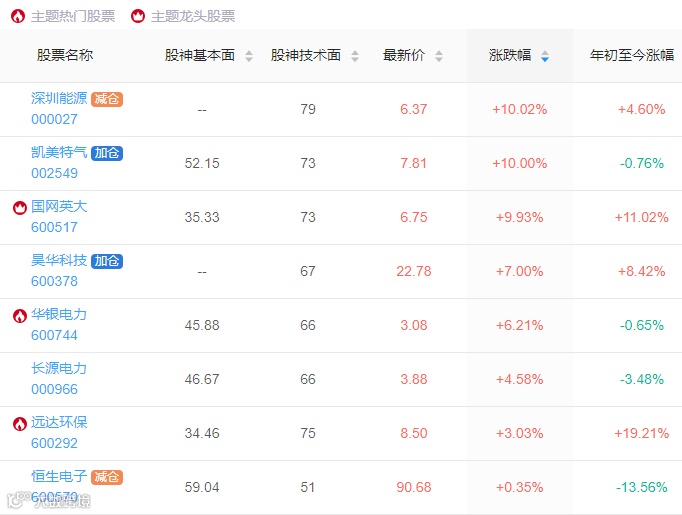This screenshot has width=682, height=515.
Task: Click the +7.00% change value
Action: (x=520, y=271)
